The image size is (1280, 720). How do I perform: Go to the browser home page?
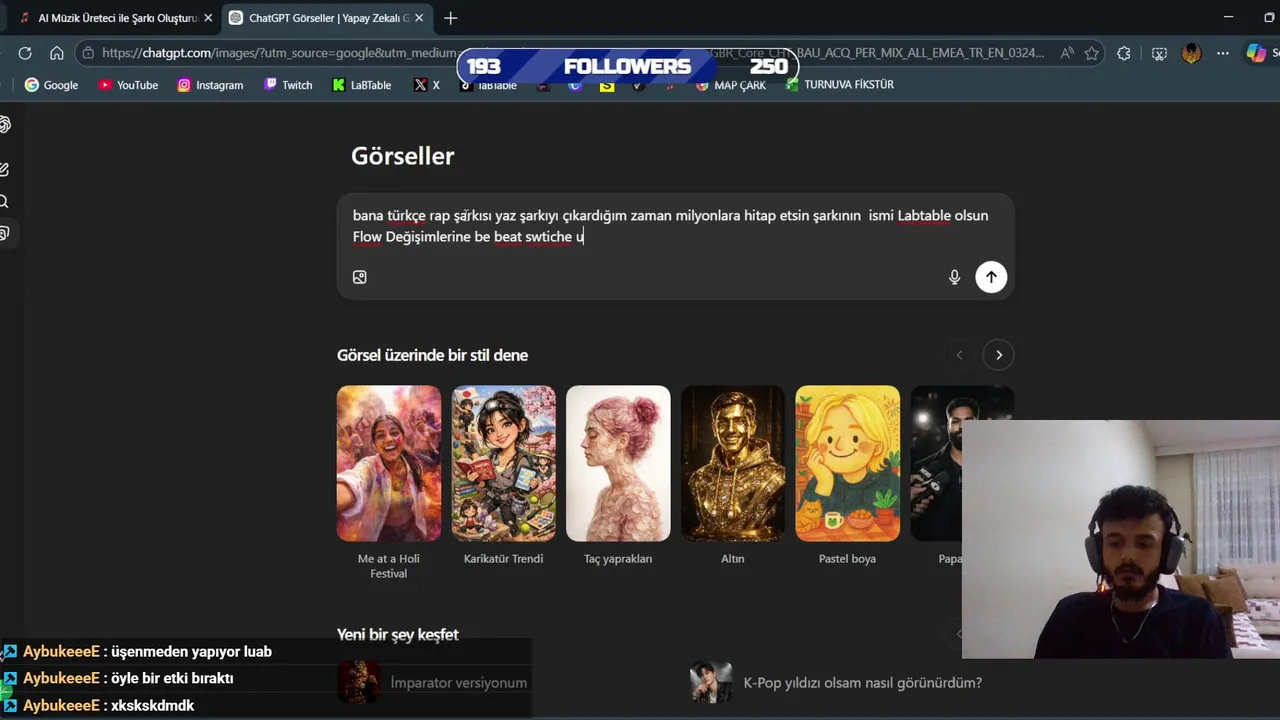pyautogui.click(x=57, y=53)
